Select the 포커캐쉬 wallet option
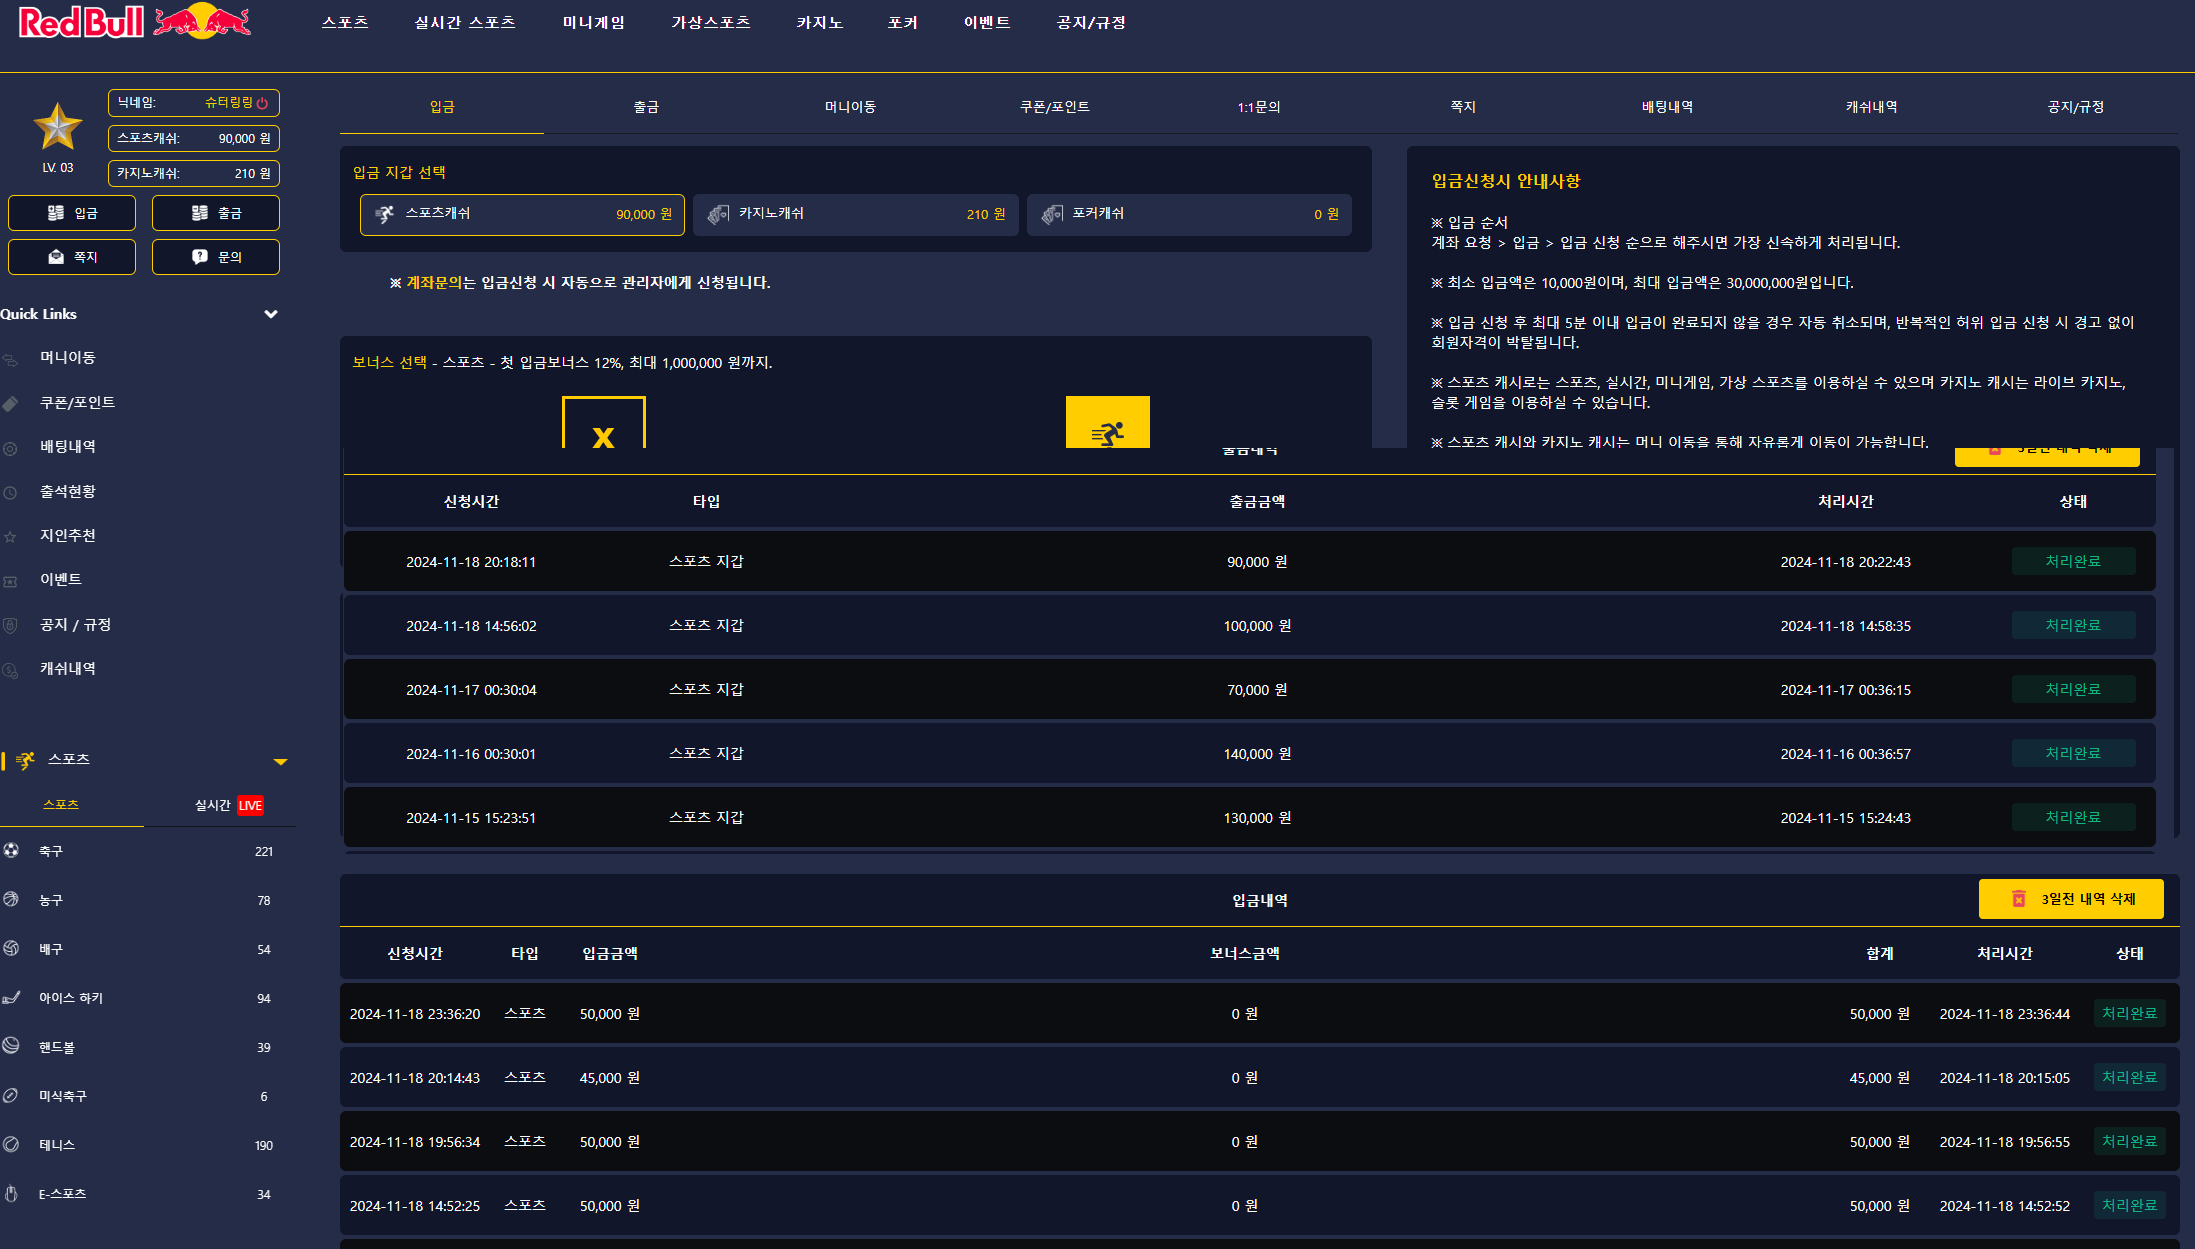This screenshot has width=2195, height=1249. coord(1189,214)
